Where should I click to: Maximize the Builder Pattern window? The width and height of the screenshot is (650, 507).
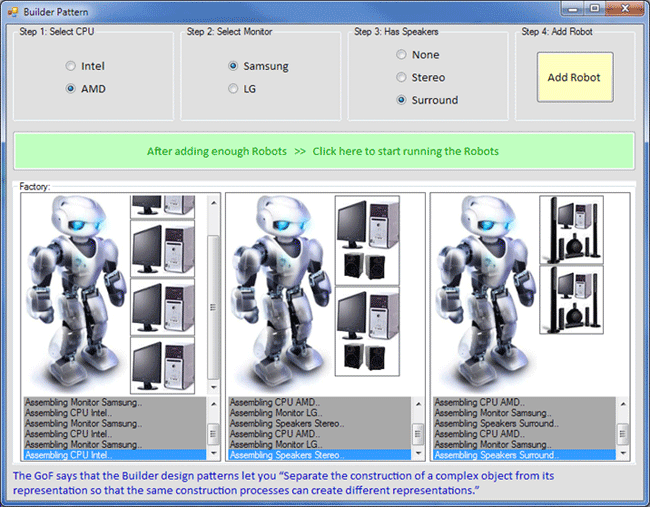(x=595, y=9)
